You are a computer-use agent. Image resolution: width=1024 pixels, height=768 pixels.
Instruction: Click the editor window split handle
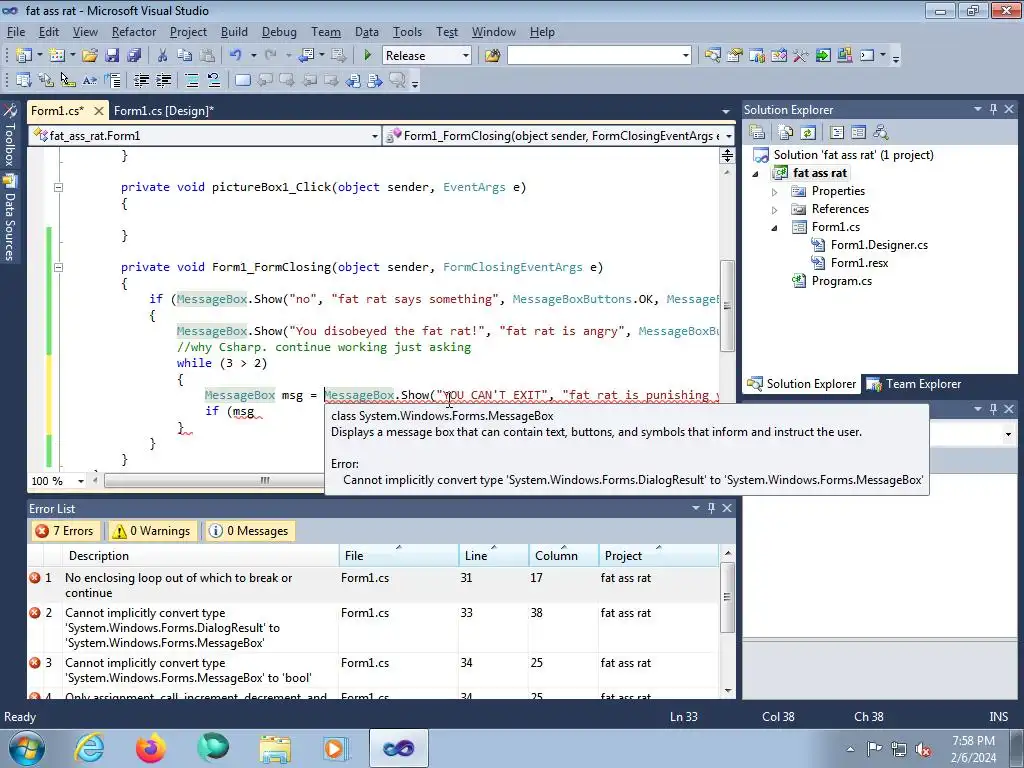click(727, 155)
